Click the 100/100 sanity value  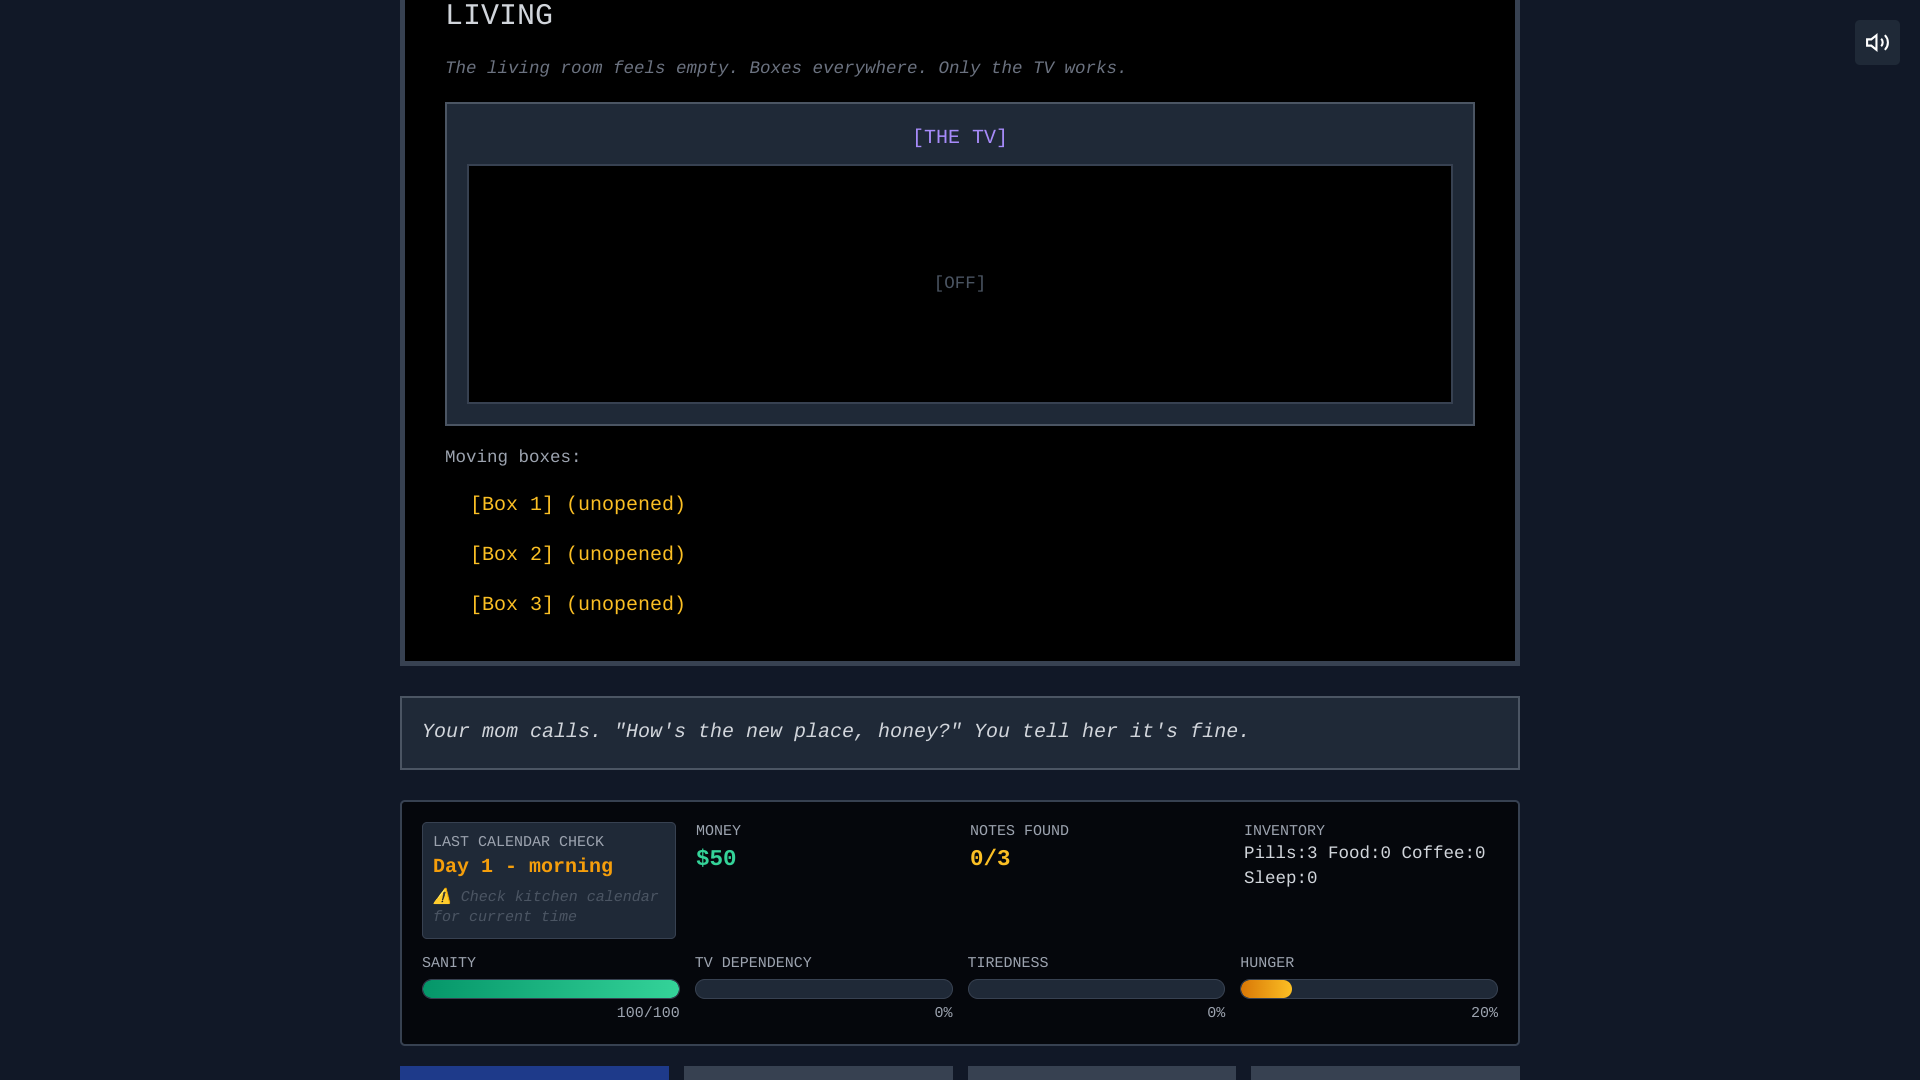[x=648, y=1013]
